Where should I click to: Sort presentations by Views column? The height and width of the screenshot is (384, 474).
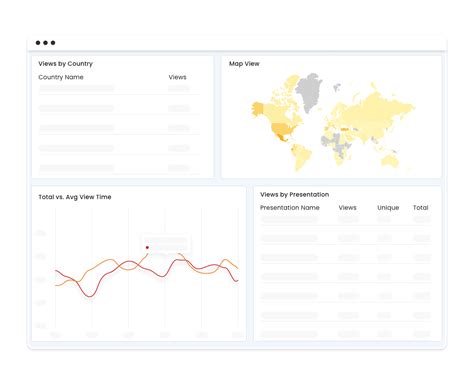click(347, 207)
